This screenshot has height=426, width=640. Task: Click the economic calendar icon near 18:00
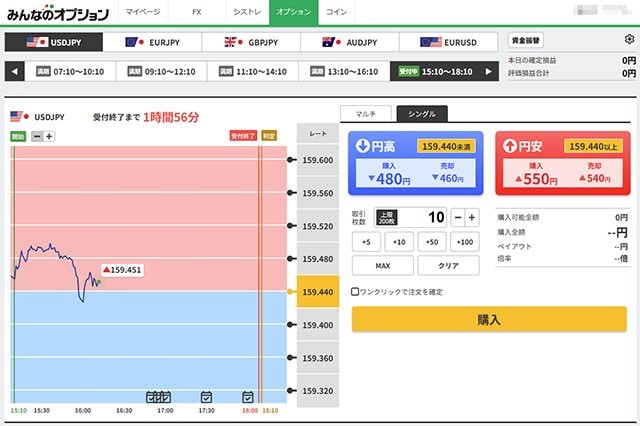coord(248,397)
